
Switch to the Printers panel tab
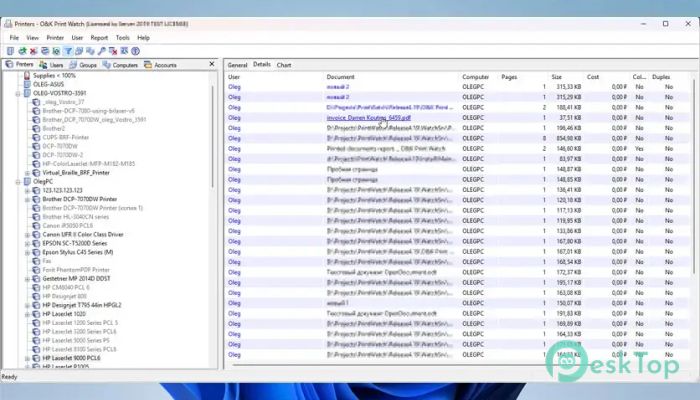click(x=20, y=65)
